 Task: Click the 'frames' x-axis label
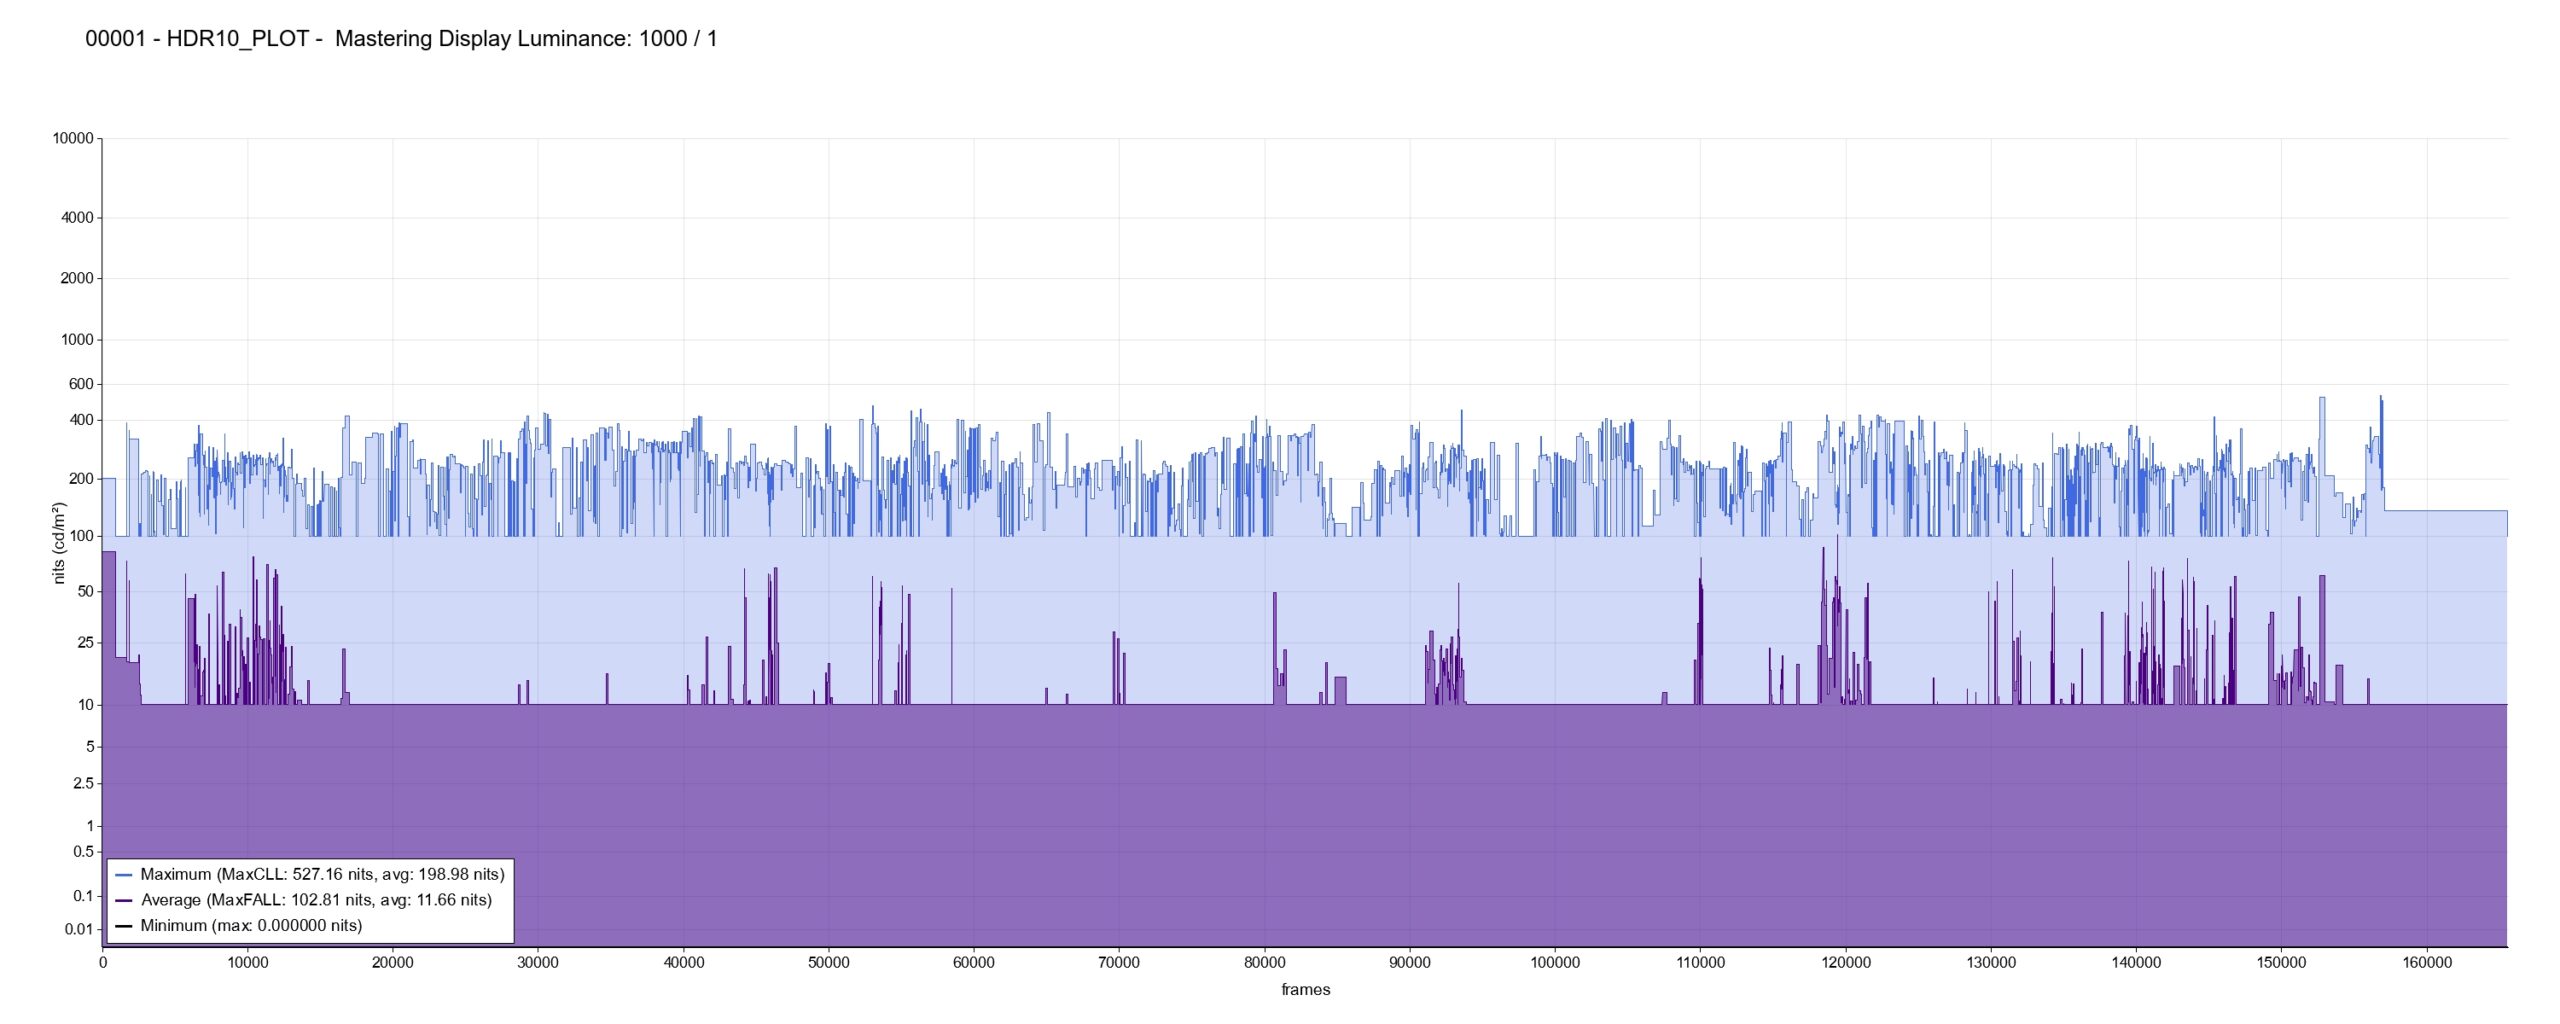coord(1305,990)
